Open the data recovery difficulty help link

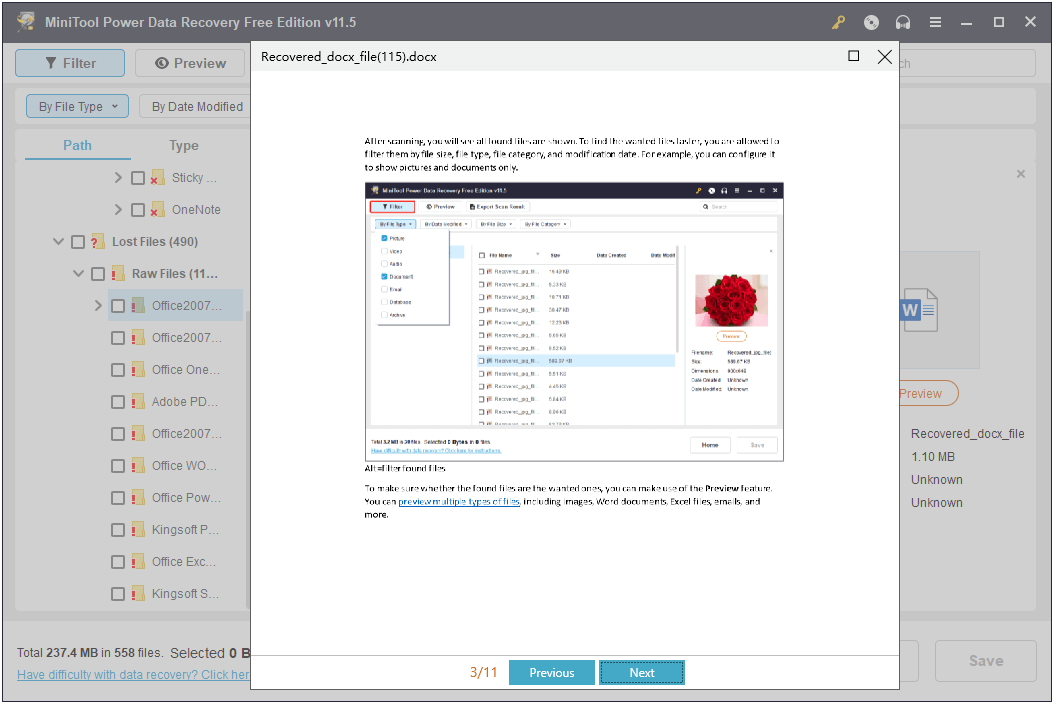tap(130, 675)
